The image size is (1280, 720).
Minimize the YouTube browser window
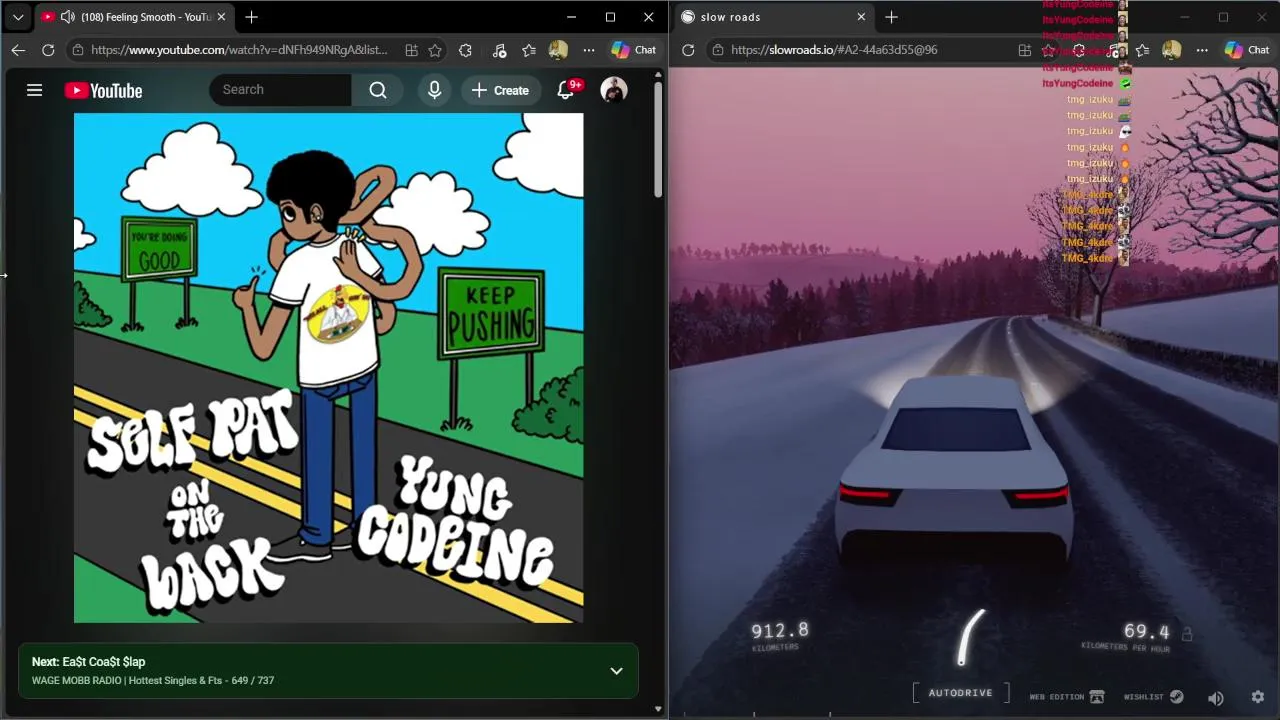pos(571,17)
